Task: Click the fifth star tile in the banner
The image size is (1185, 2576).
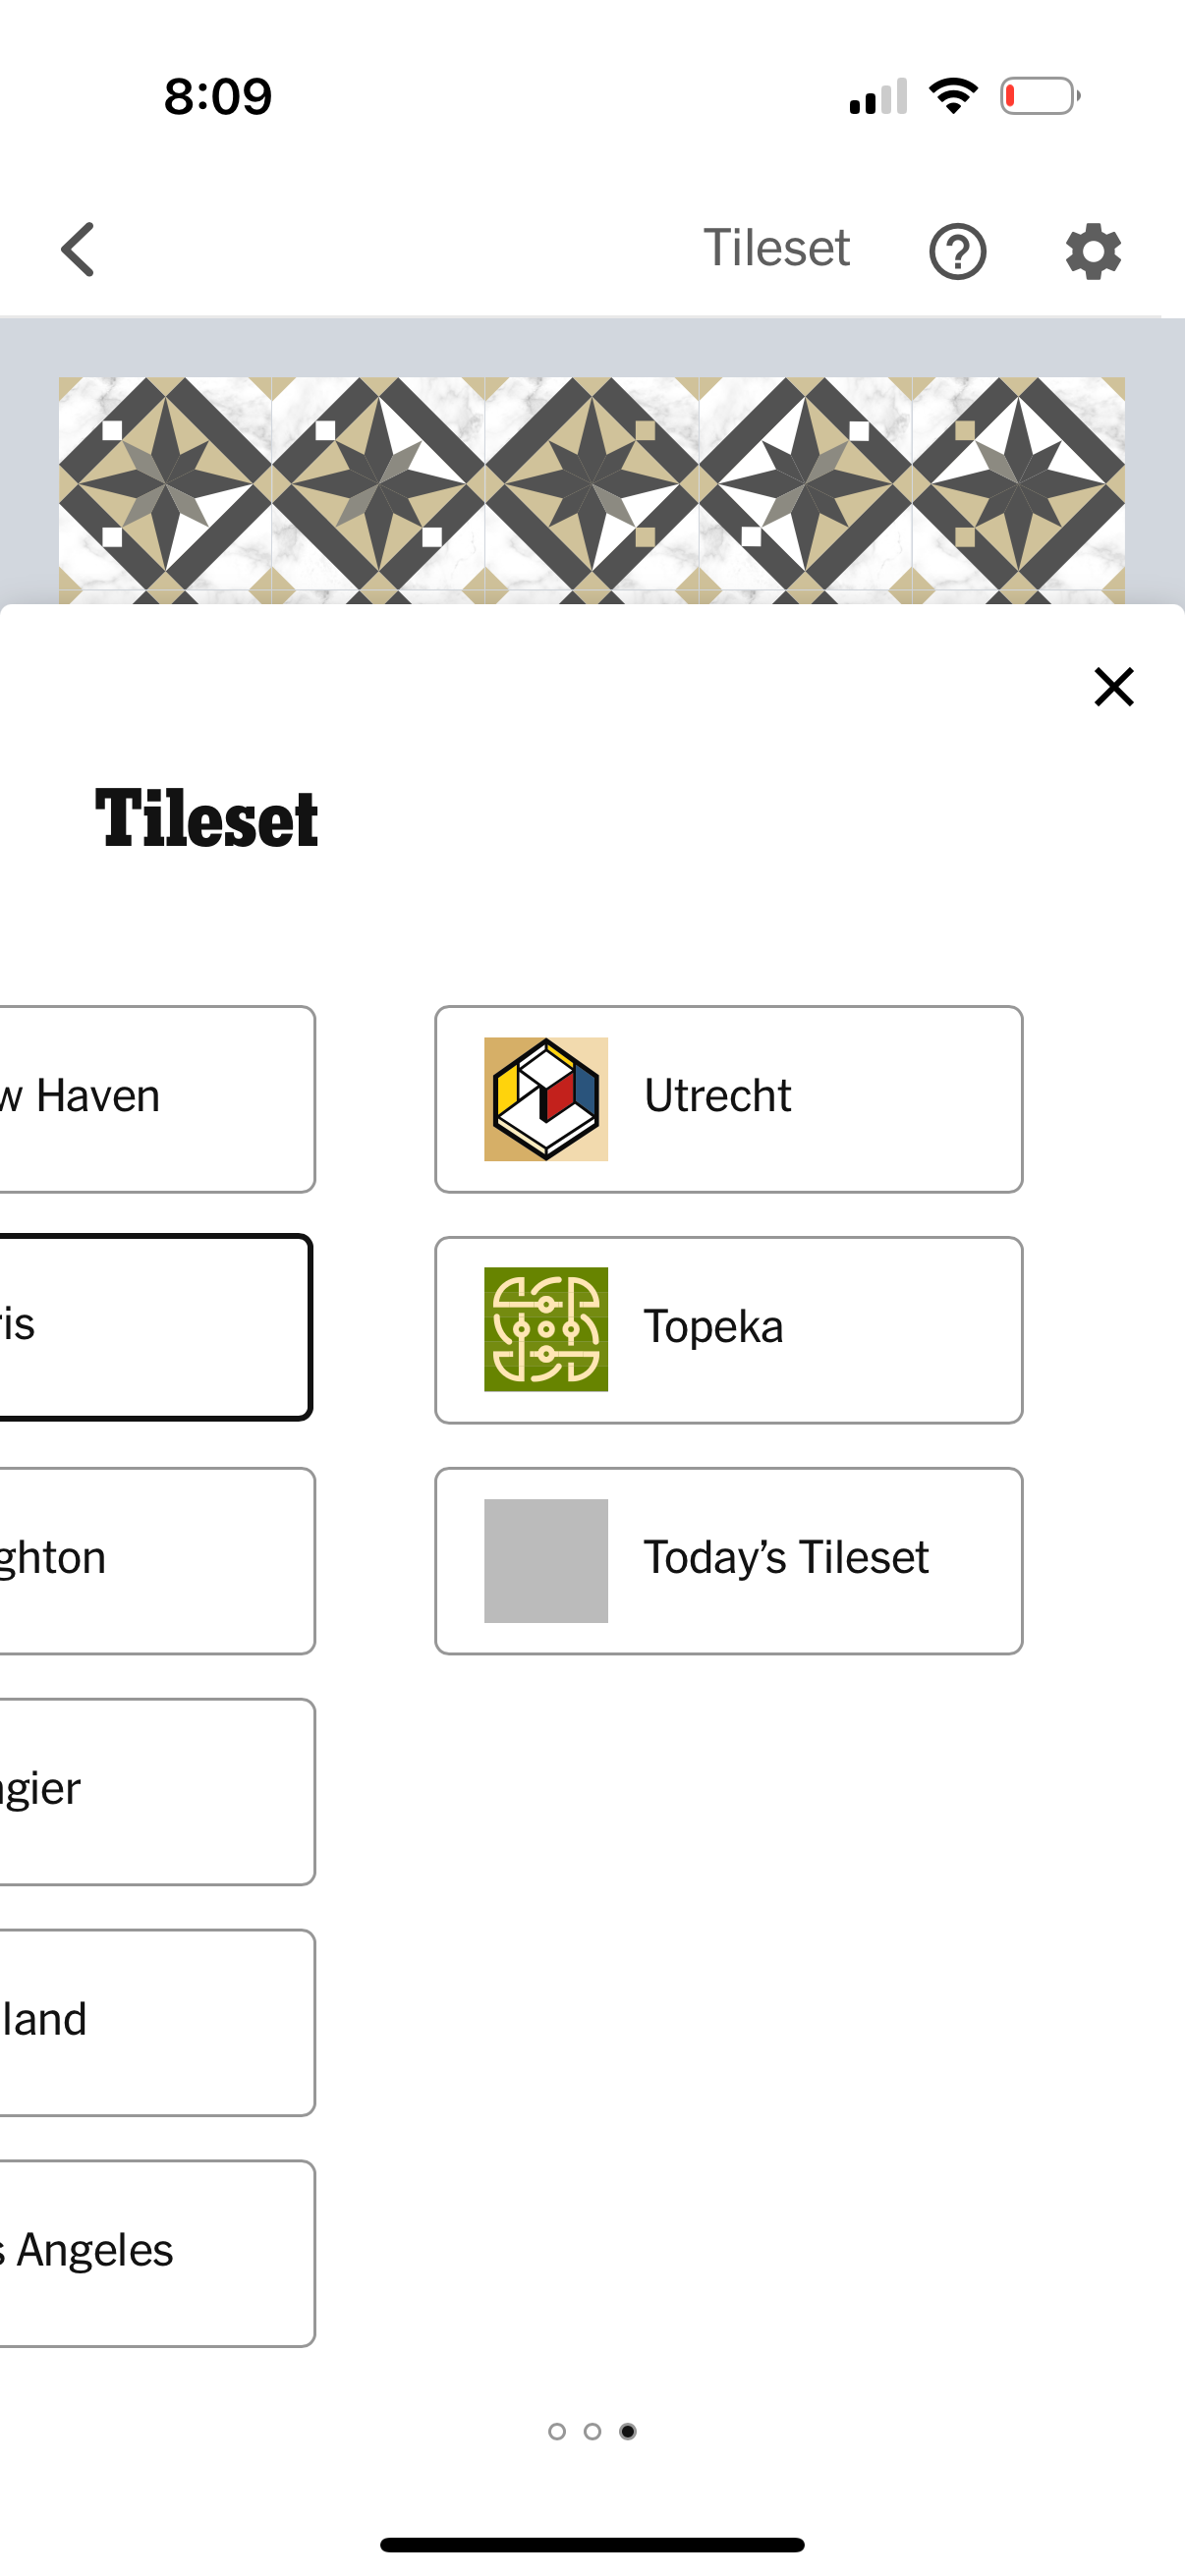Action: tap(1020, 485)
